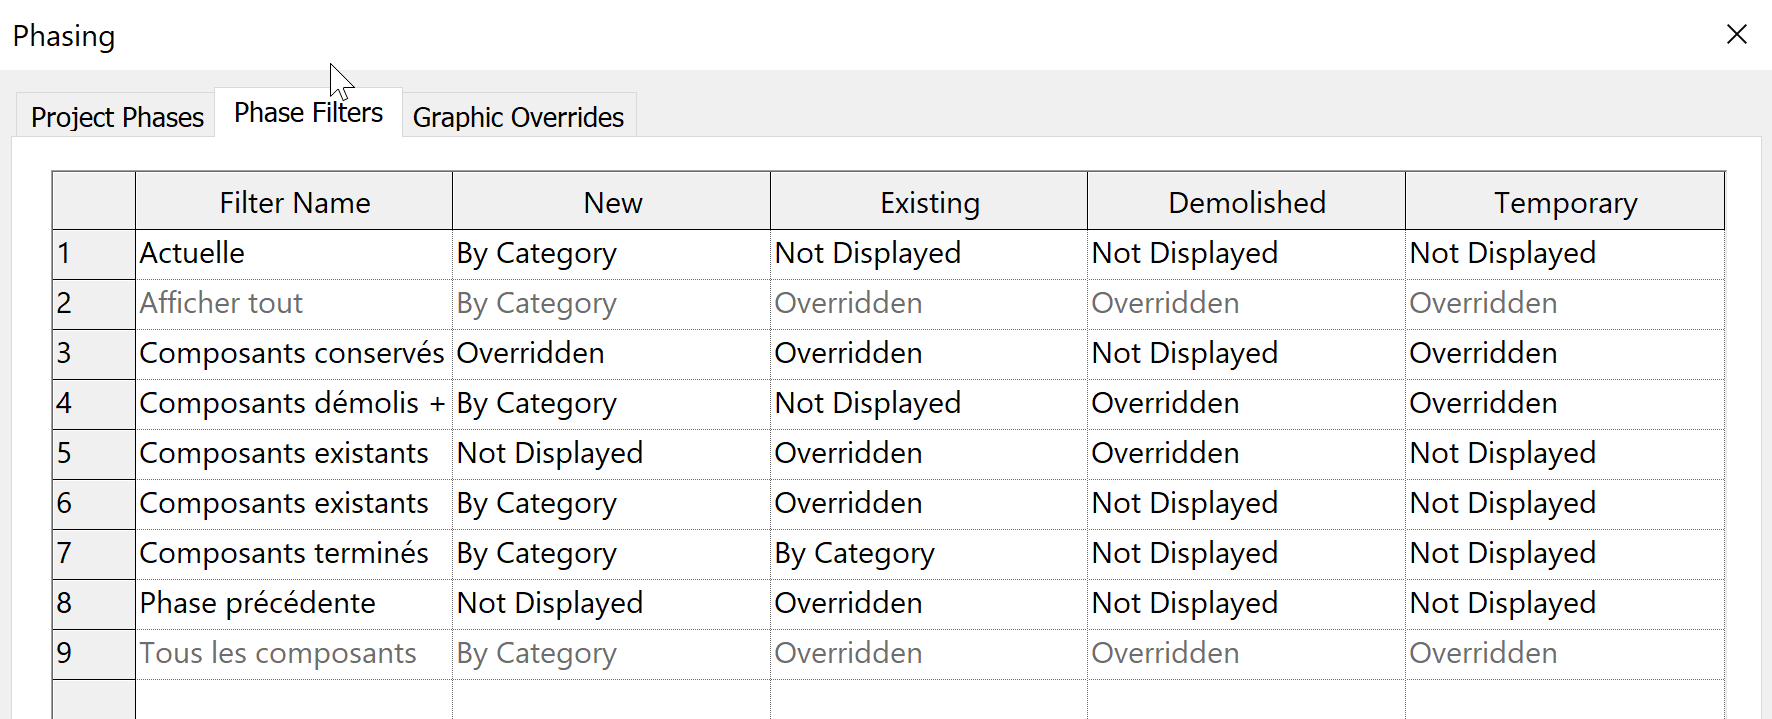Change Existing setting for Composants conservés
The height and width of the screenshot is (719, 1772).
927,353
